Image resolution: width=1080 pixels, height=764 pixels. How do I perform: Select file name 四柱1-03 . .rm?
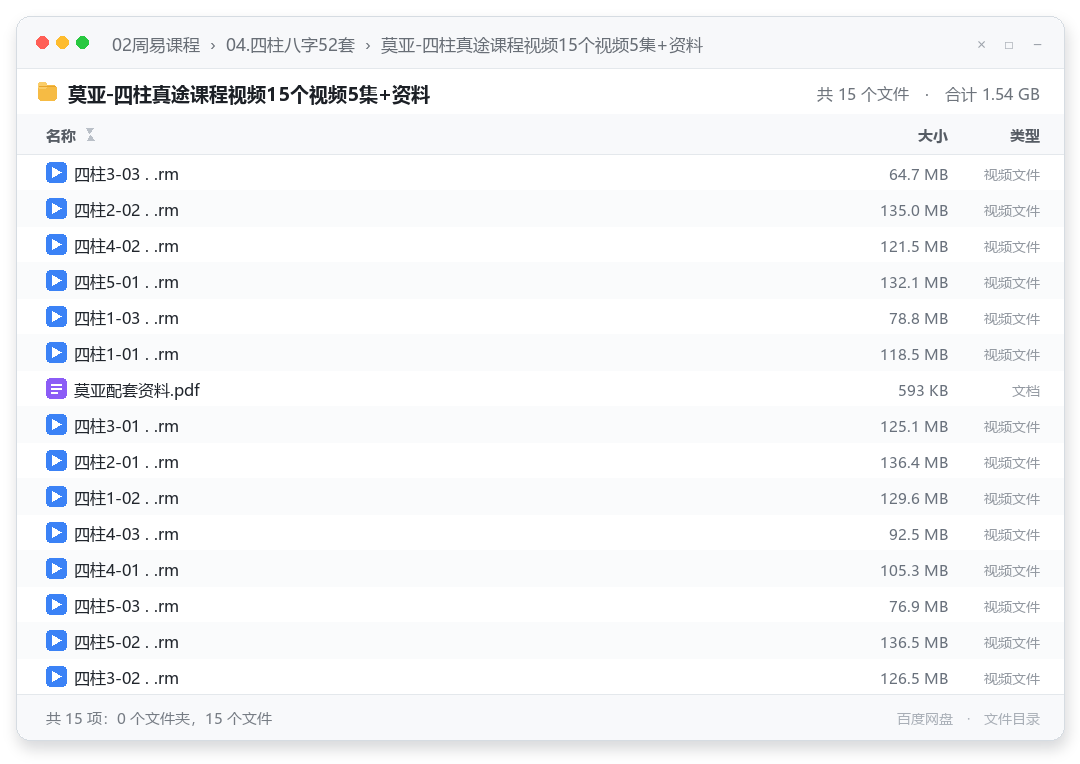[x=126, y=318]
